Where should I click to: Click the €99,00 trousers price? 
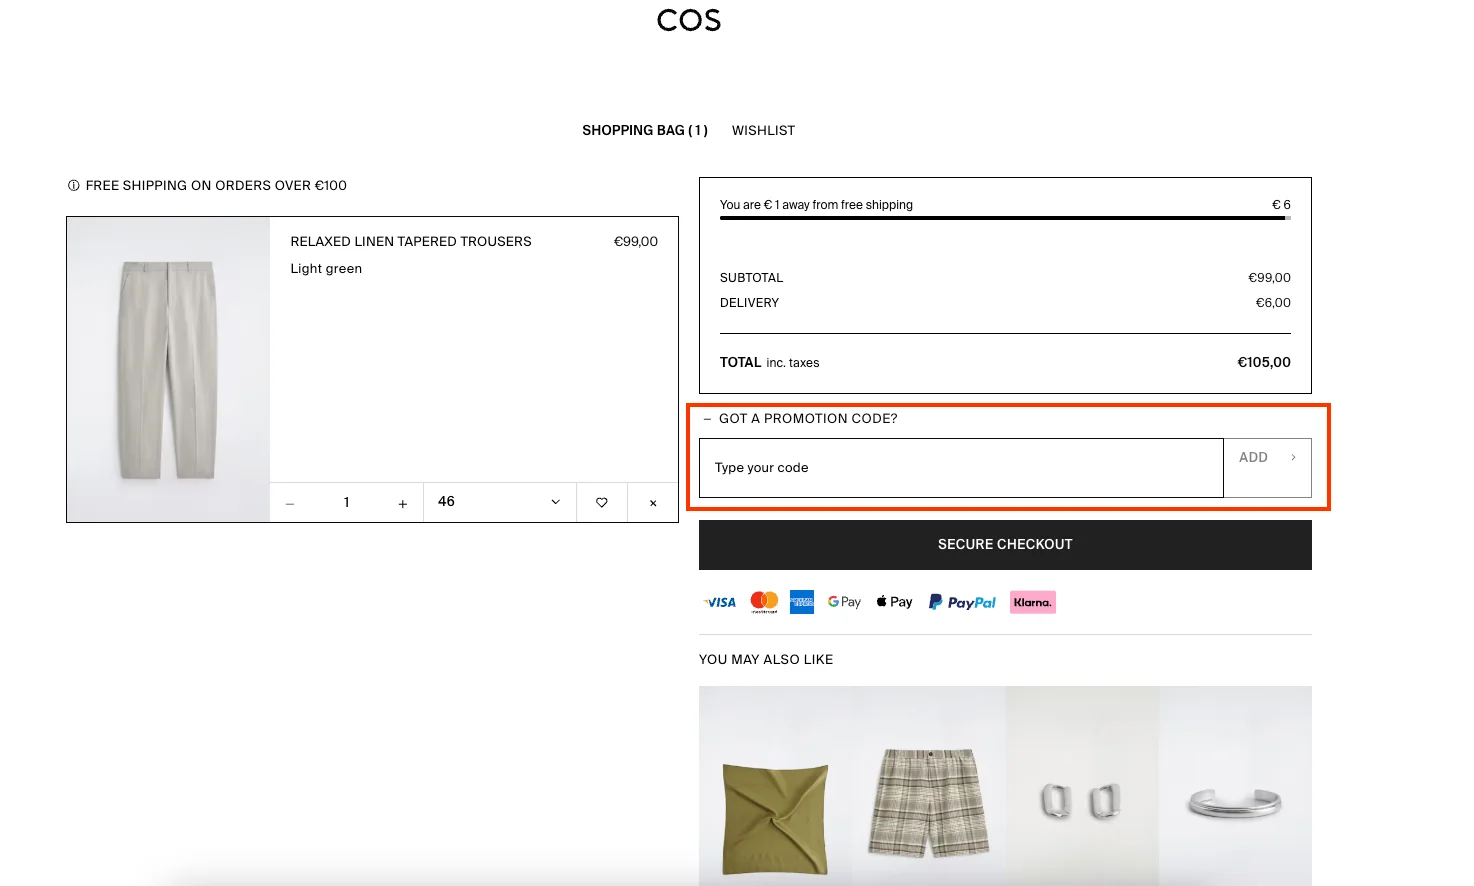636,241
